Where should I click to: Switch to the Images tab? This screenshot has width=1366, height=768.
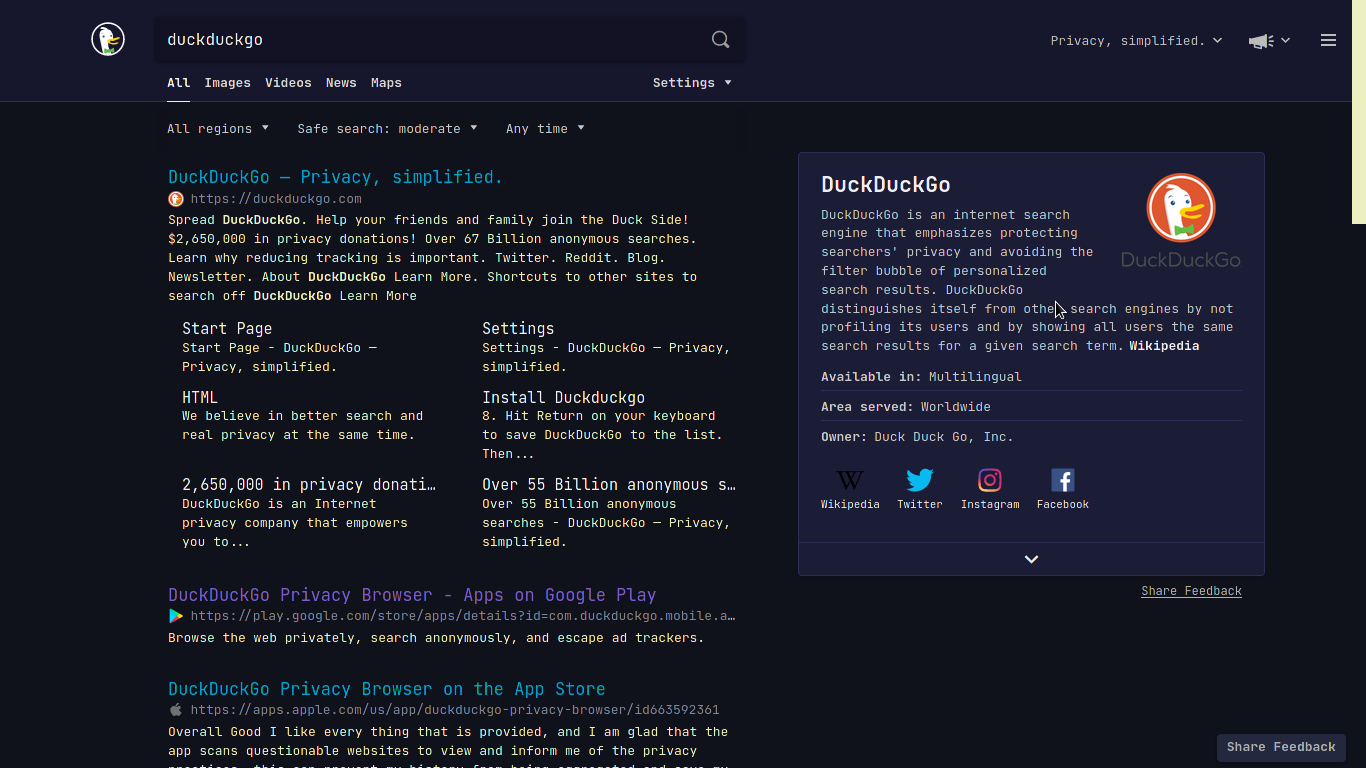pyautogui.click(x=227, y=83)
